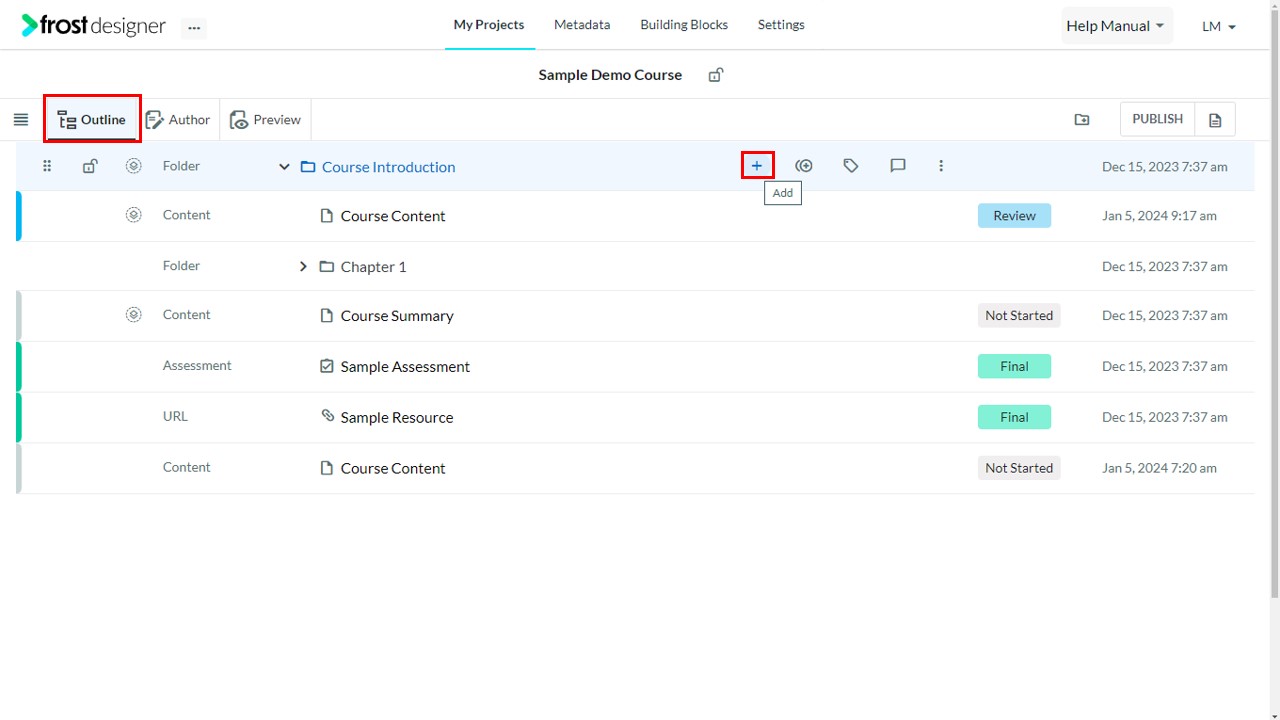
Task: Switch to the Author view
Action: (178, 120)
